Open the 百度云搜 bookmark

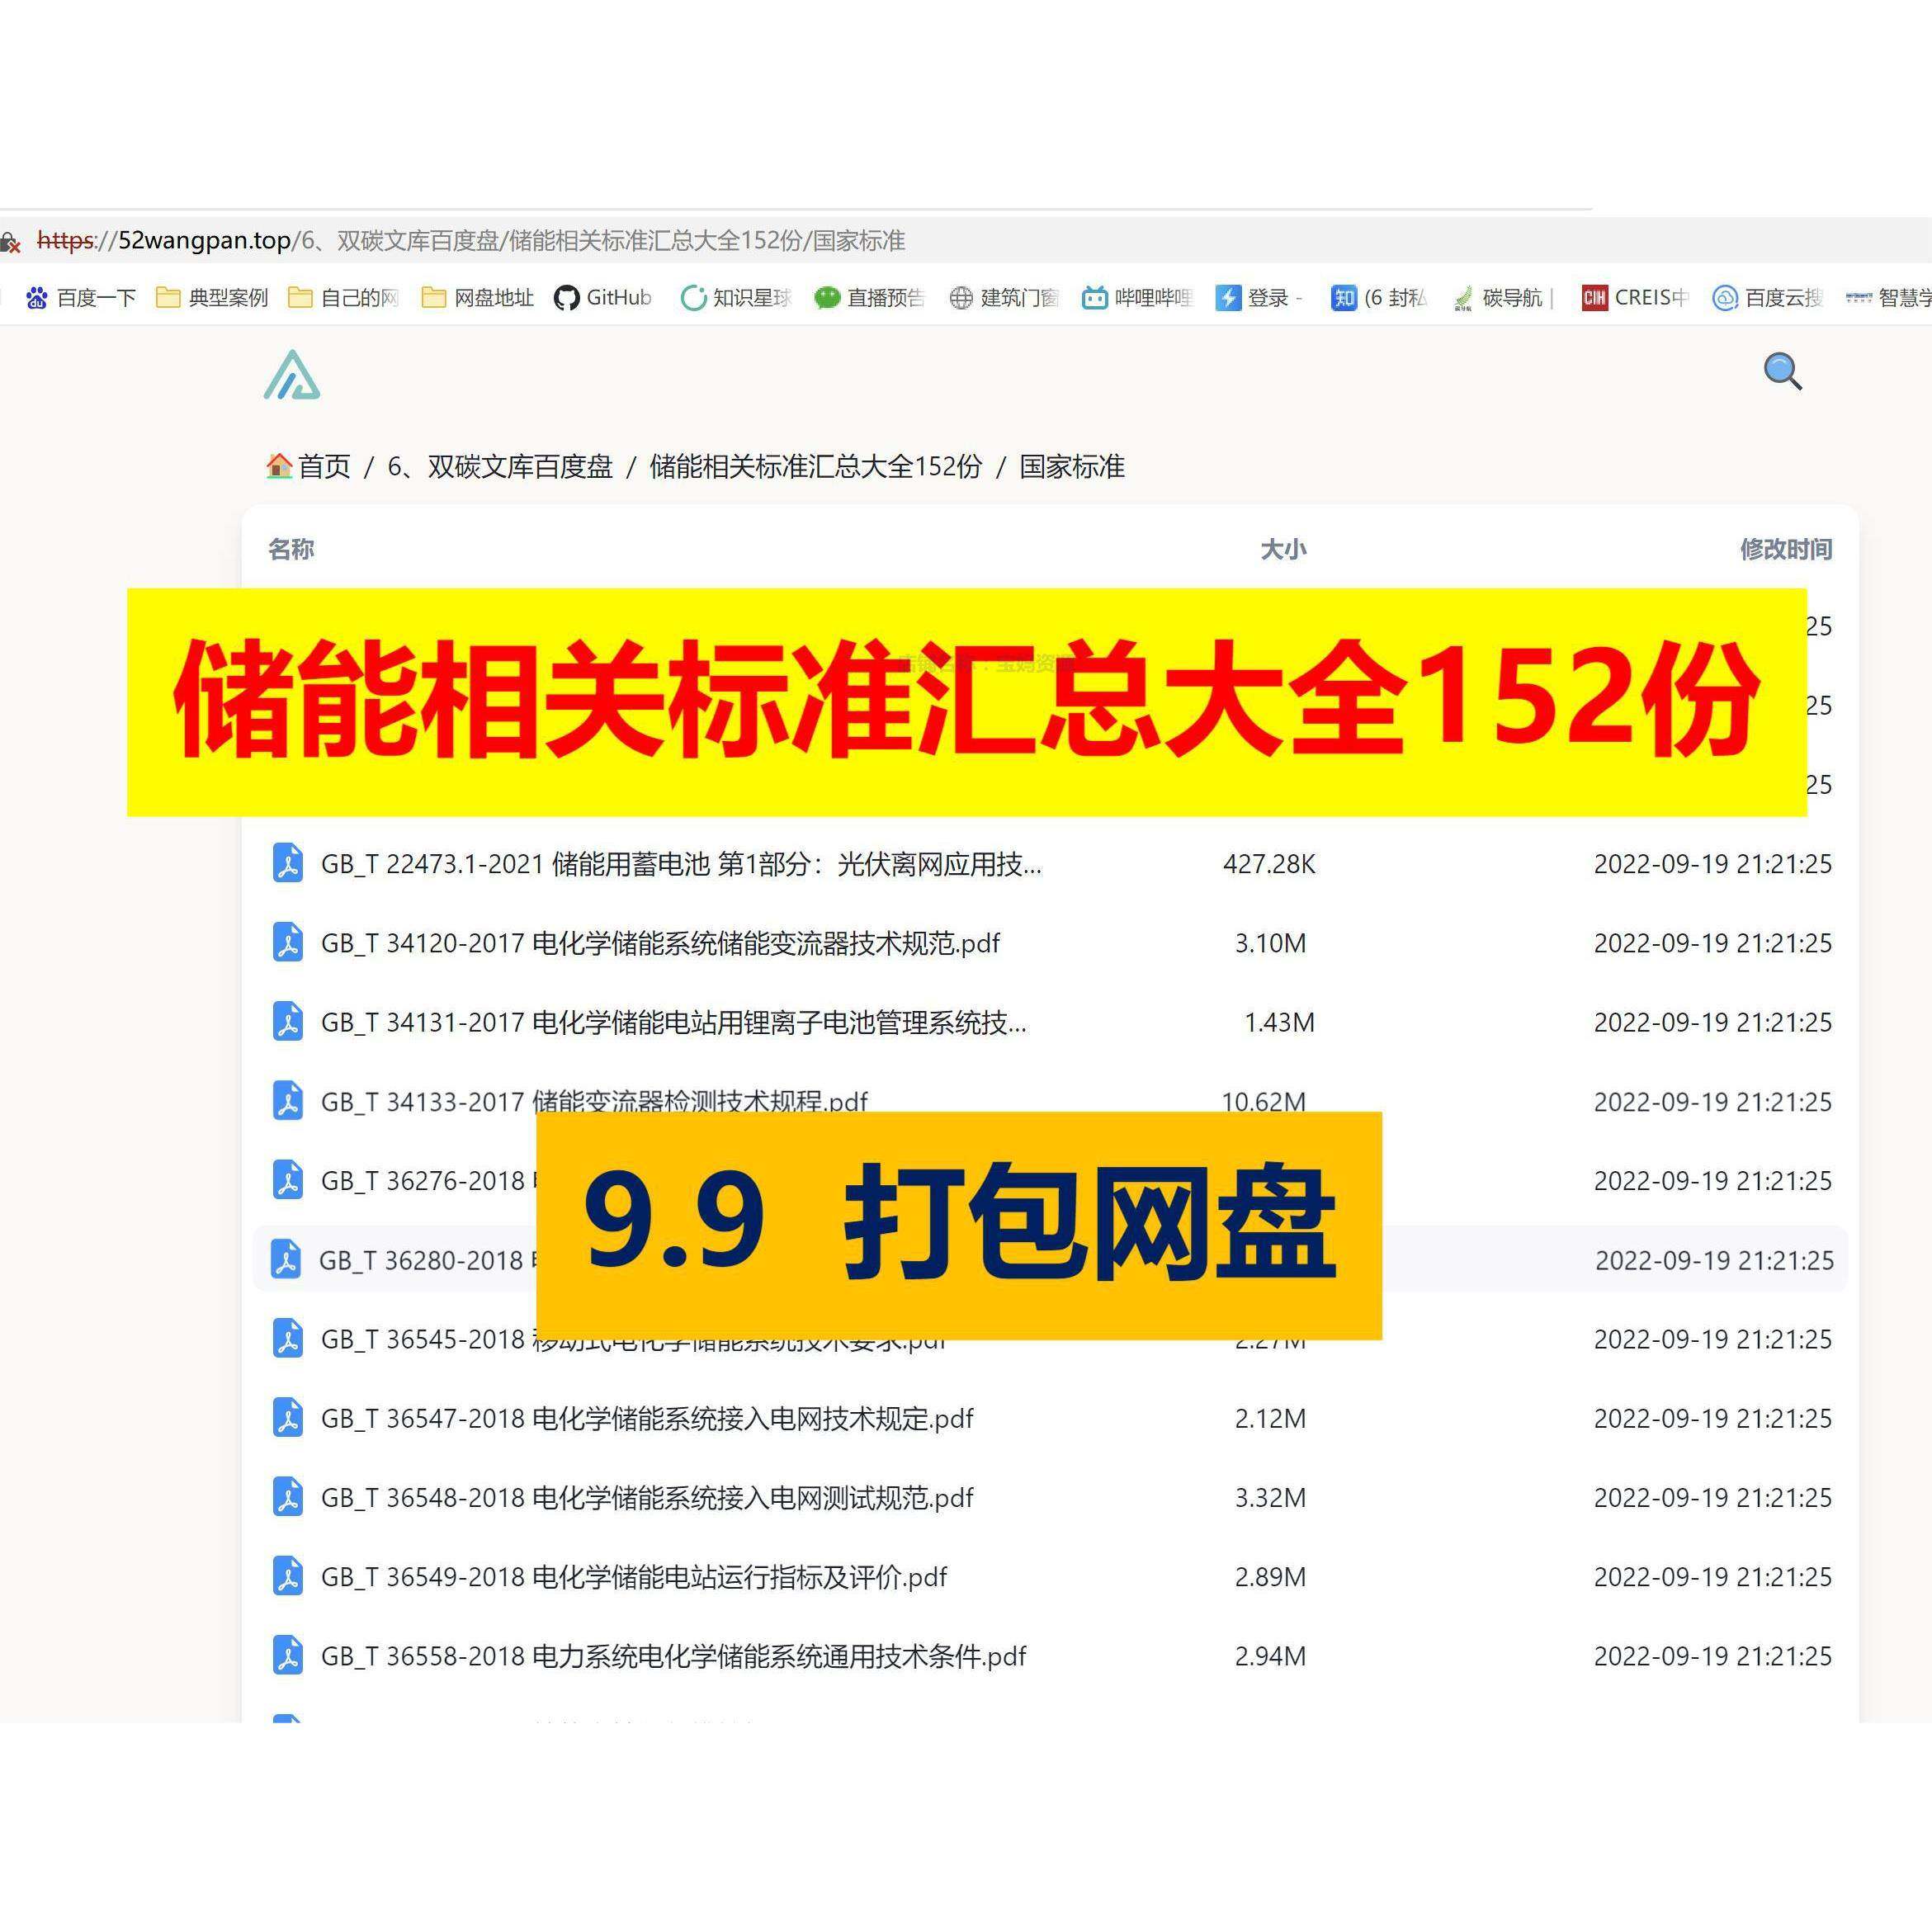1768,297
